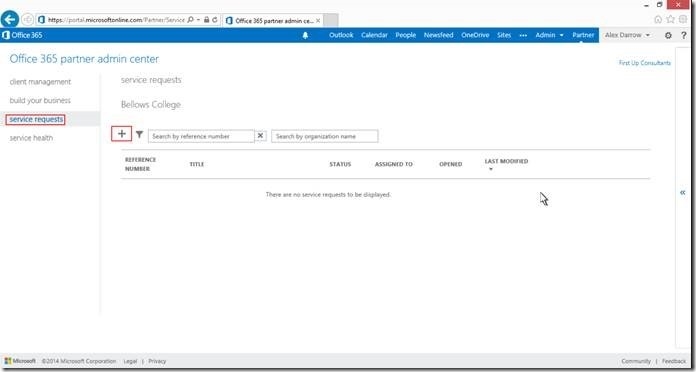Image resolution: width=696 pixels, height=372 pixels.
Task: Open Outlook from the top navigation
Action: coord(341,35)
